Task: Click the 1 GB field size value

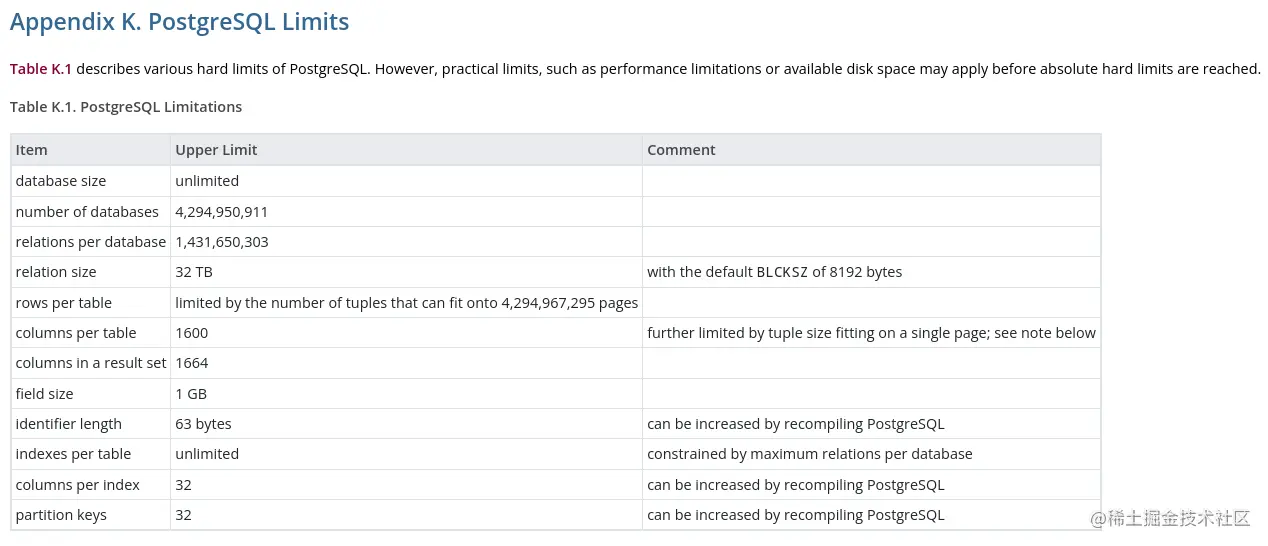Action: [x=191, y=394]
